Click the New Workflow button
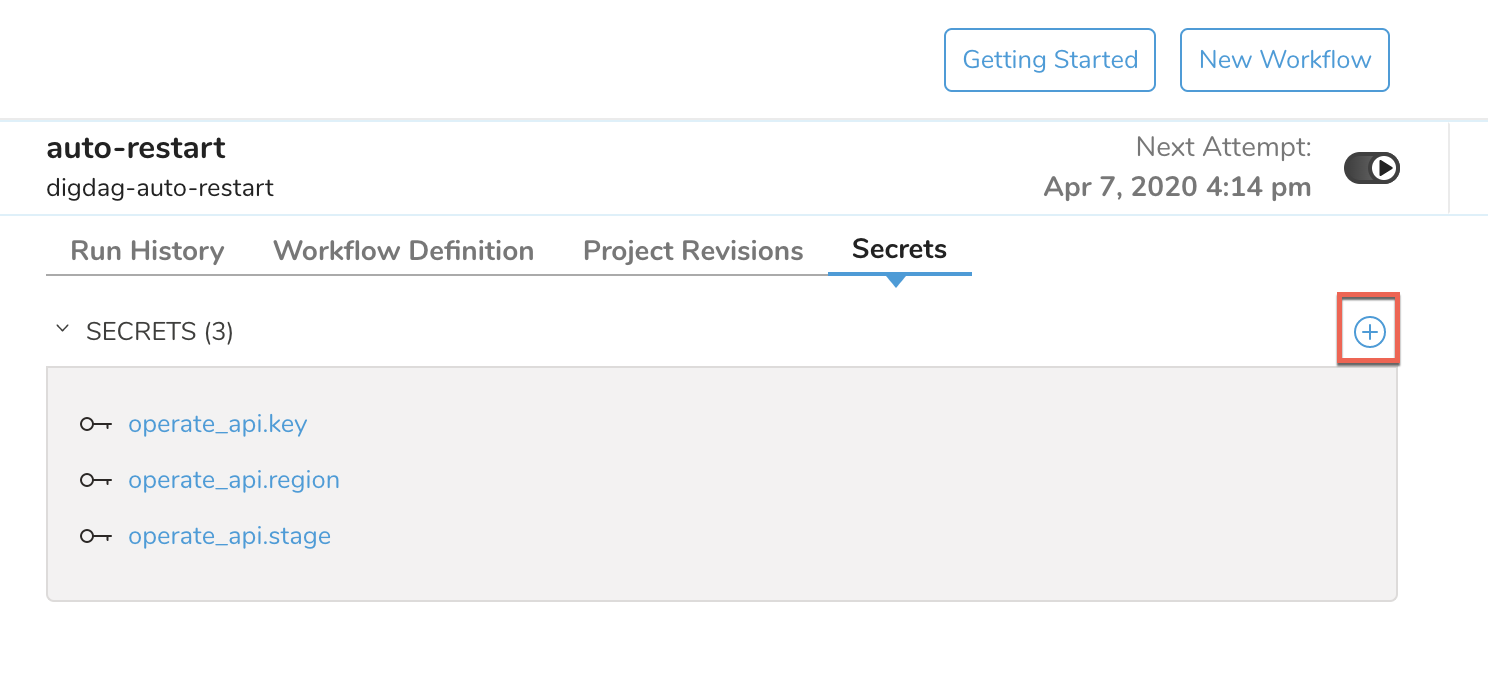 [1285, 60]
